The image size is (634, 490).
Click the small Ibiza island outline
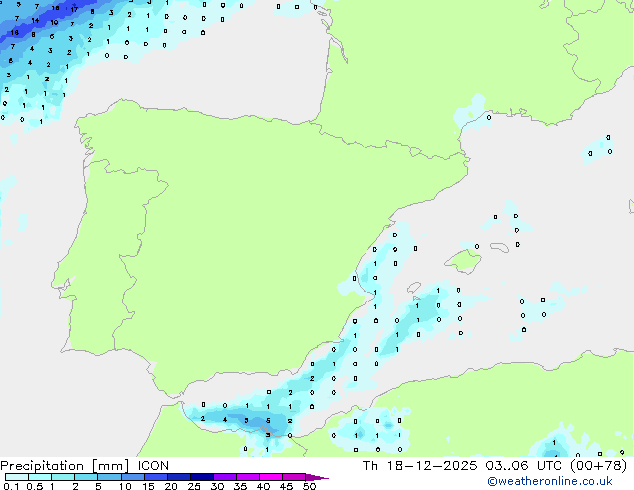click(x=414, y=287)
